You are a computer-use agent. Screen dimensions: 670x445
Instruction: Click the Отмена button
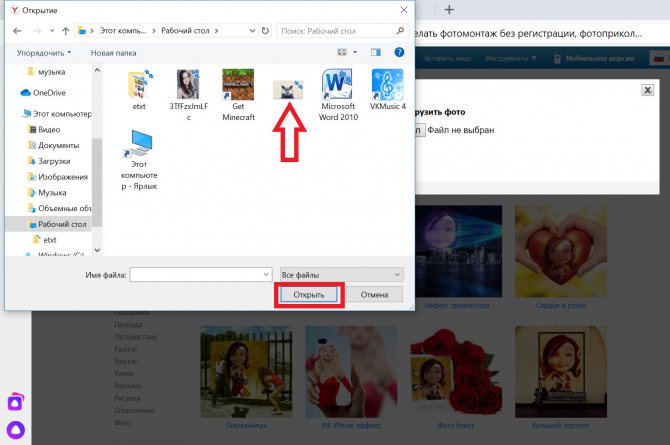point(374,295)
